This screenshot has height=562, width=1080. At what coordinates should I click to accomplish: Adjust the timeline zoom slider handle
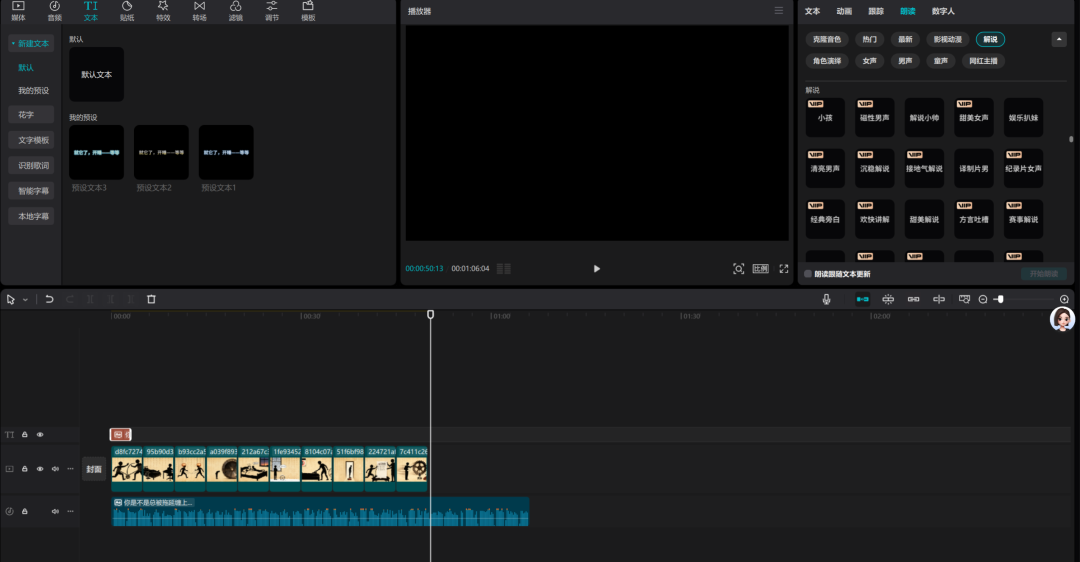click(999, 299)
